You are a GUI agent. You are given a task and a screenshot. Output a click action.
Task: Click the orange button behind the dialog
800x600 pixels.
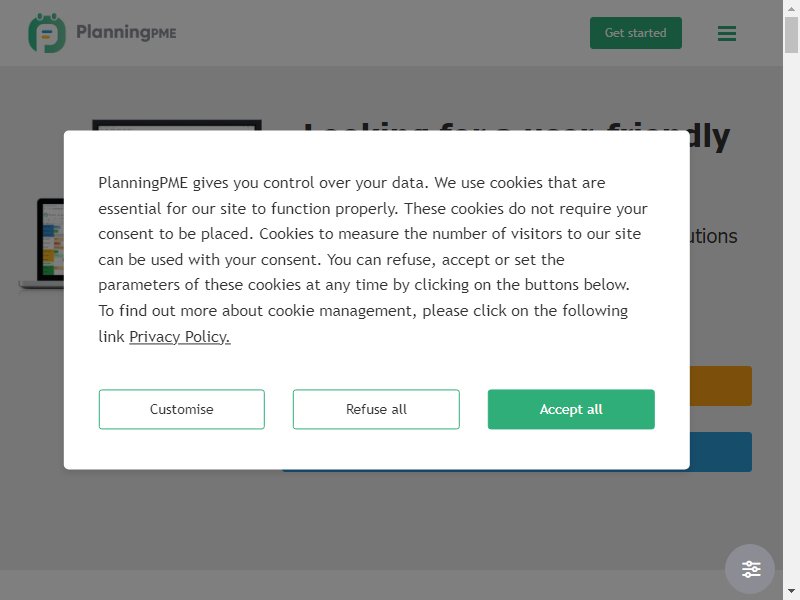click(x=720, y=386)
